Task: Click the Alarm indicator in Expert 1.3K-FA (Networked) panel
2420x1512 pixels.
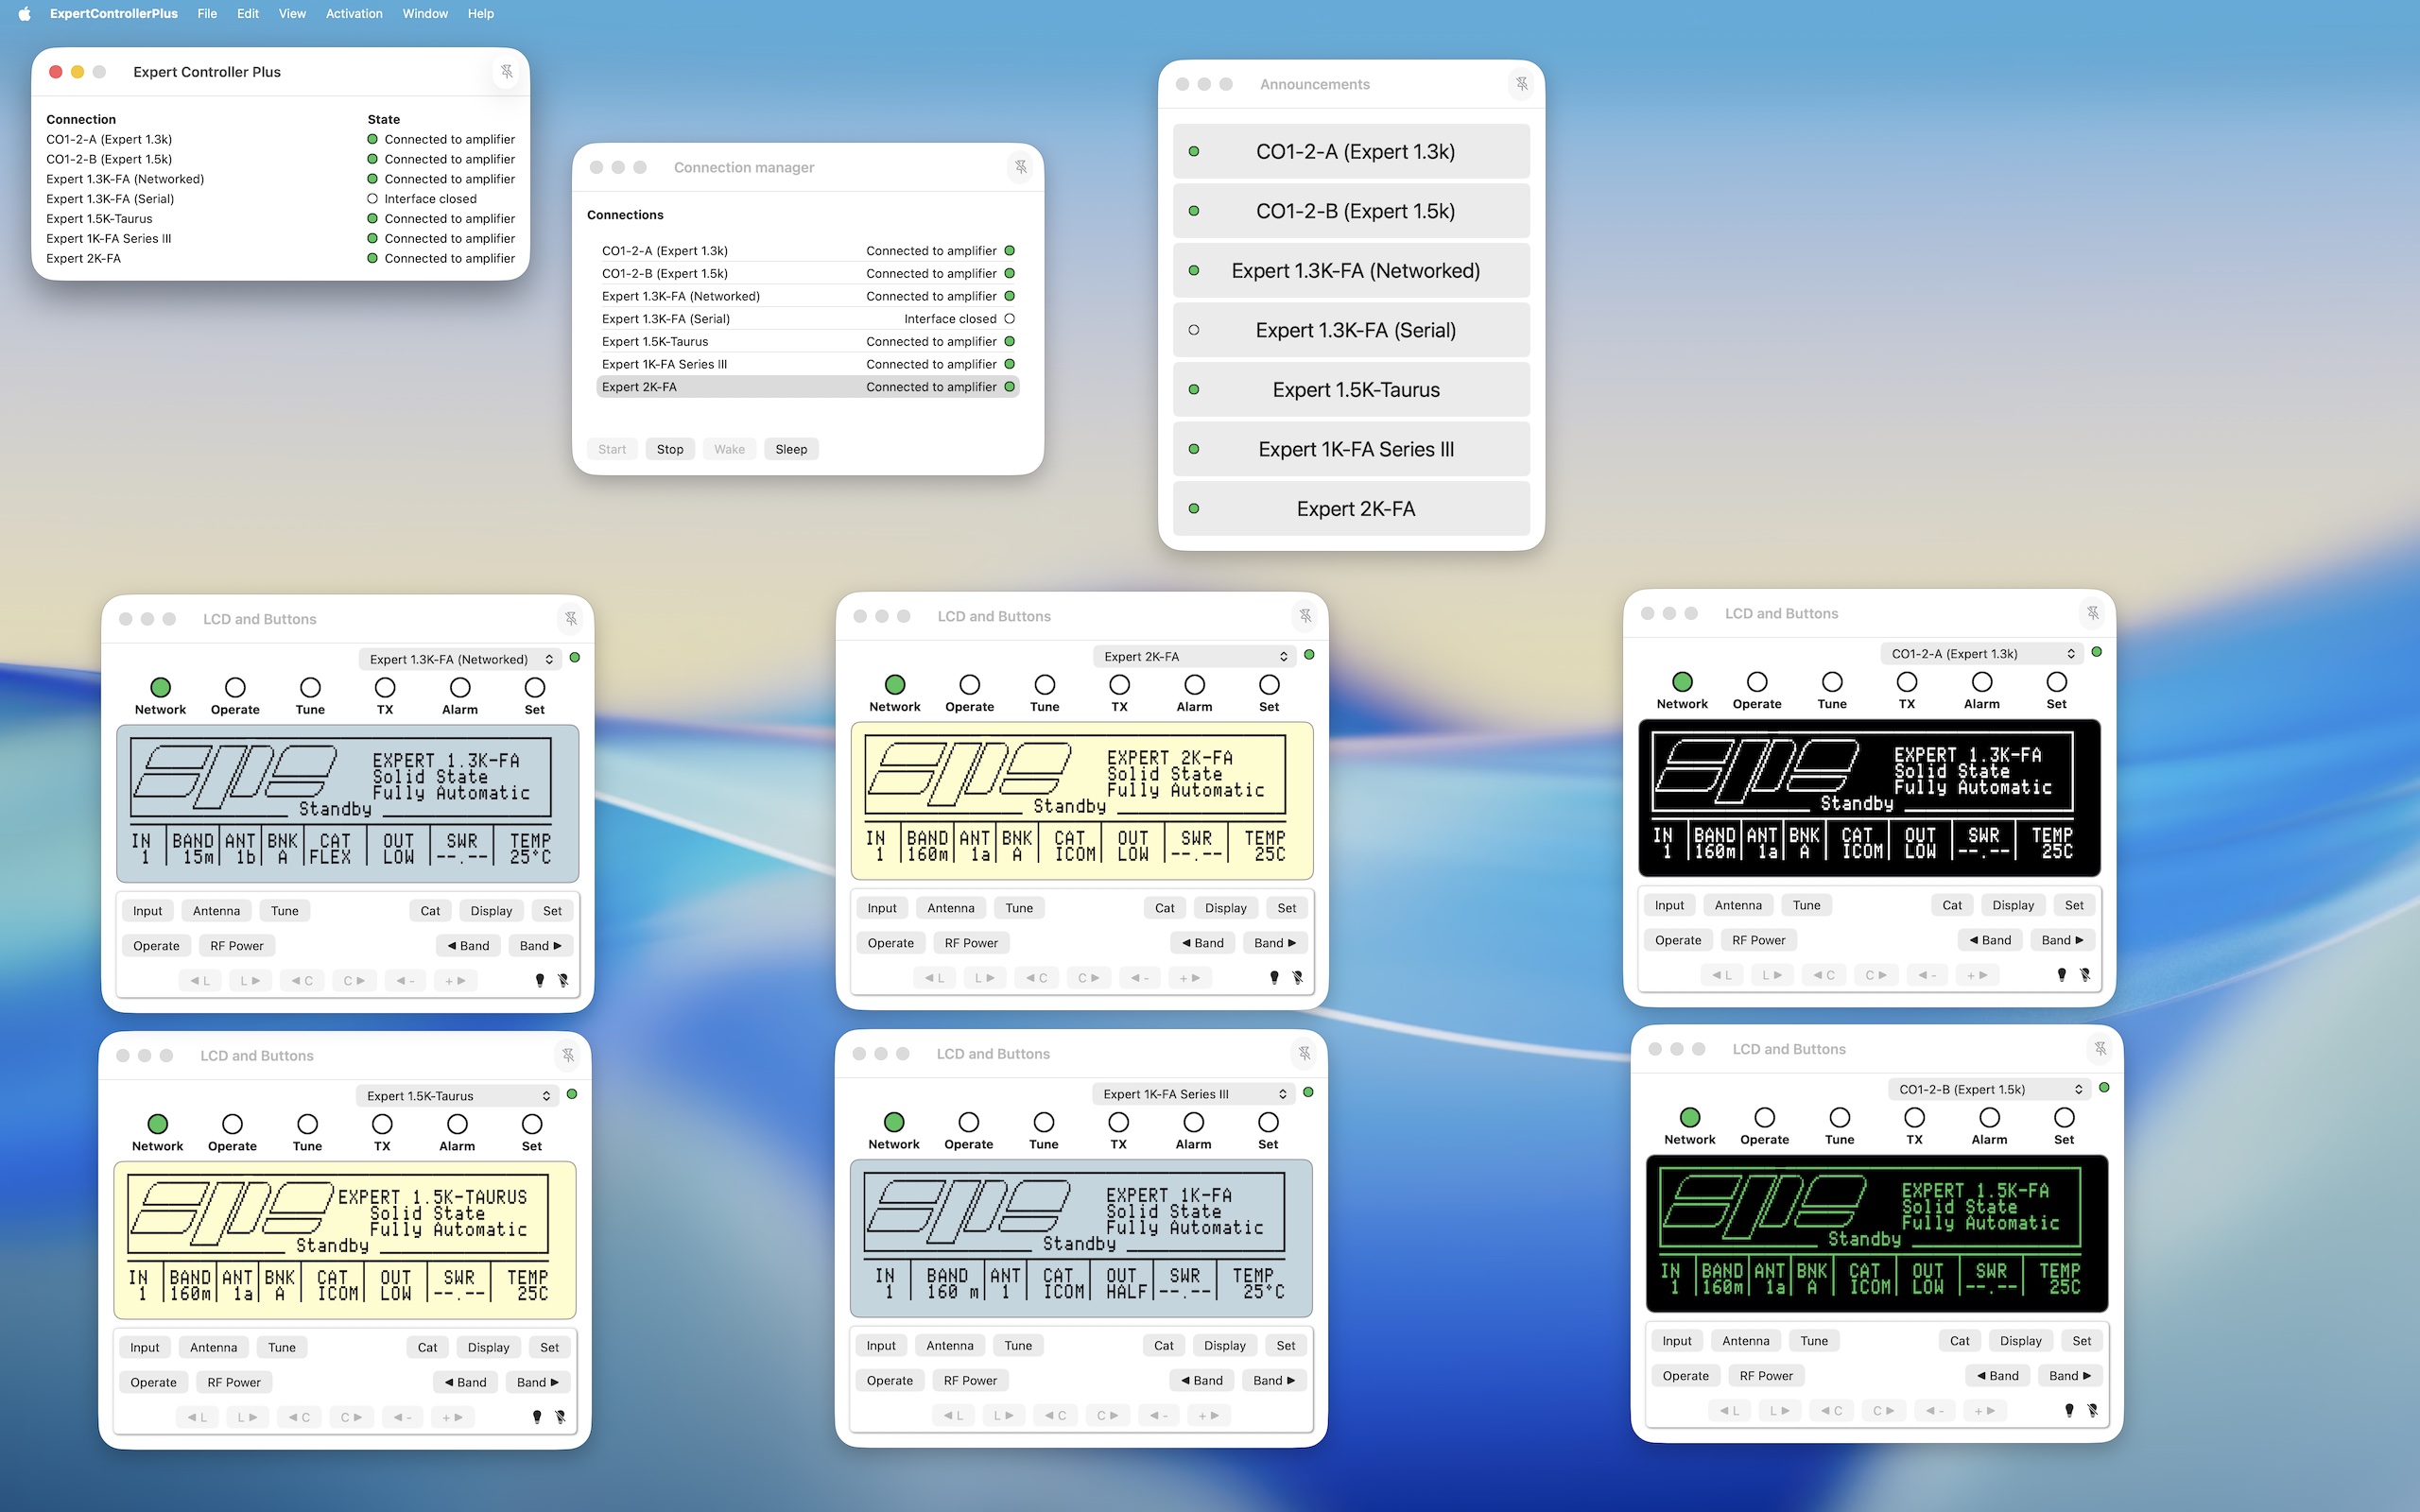Action: [460, 688]
